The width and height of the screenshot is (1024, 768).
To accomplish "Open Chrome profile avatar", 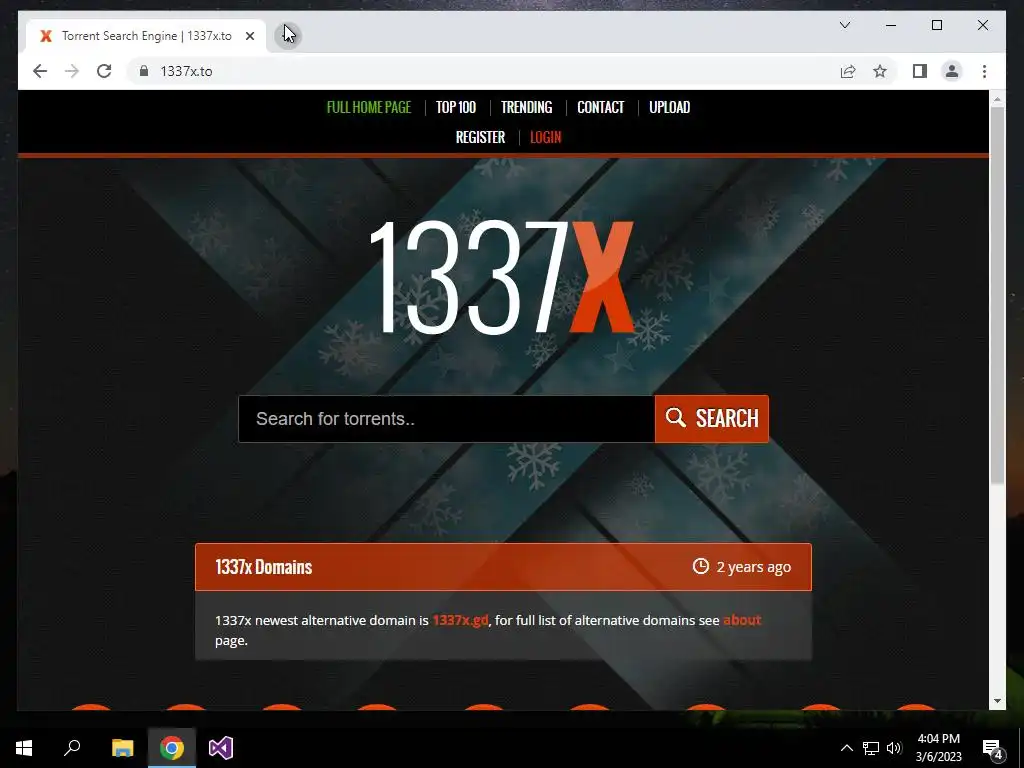I will tap(952, 71).
